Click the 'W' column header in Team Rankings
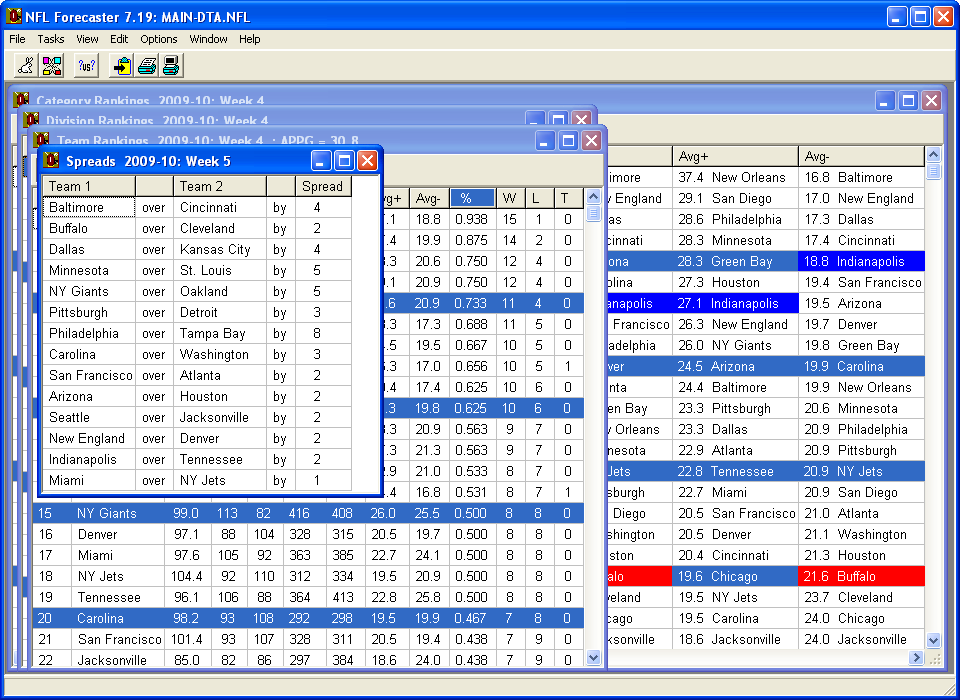Image resolution: width=960 pixels, height=700 pixels. 510,198
